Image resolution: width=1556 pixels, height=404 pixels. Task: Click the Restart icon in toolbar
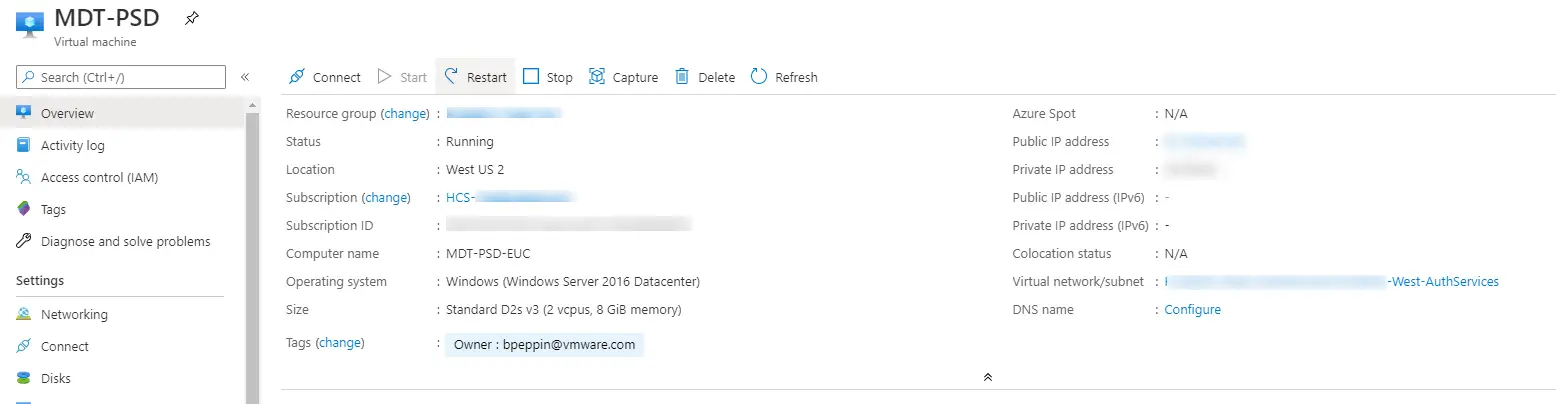pyautogui.click(x=451, y=77)
